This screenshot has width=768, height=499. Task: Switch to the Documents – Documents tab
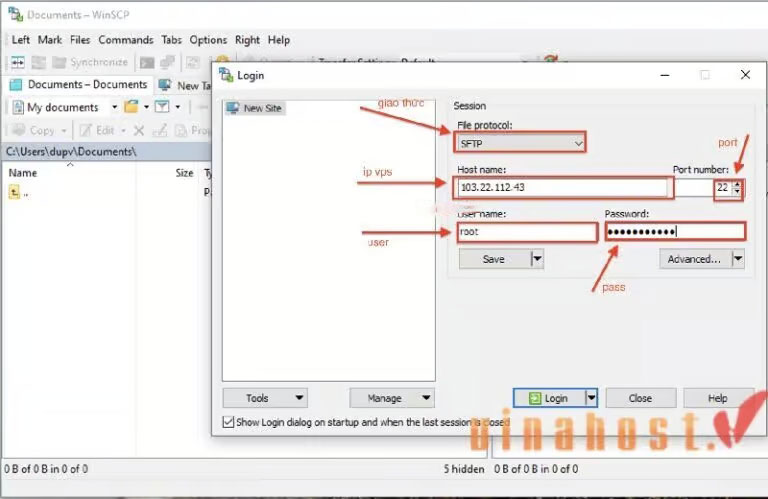point(79,85)
